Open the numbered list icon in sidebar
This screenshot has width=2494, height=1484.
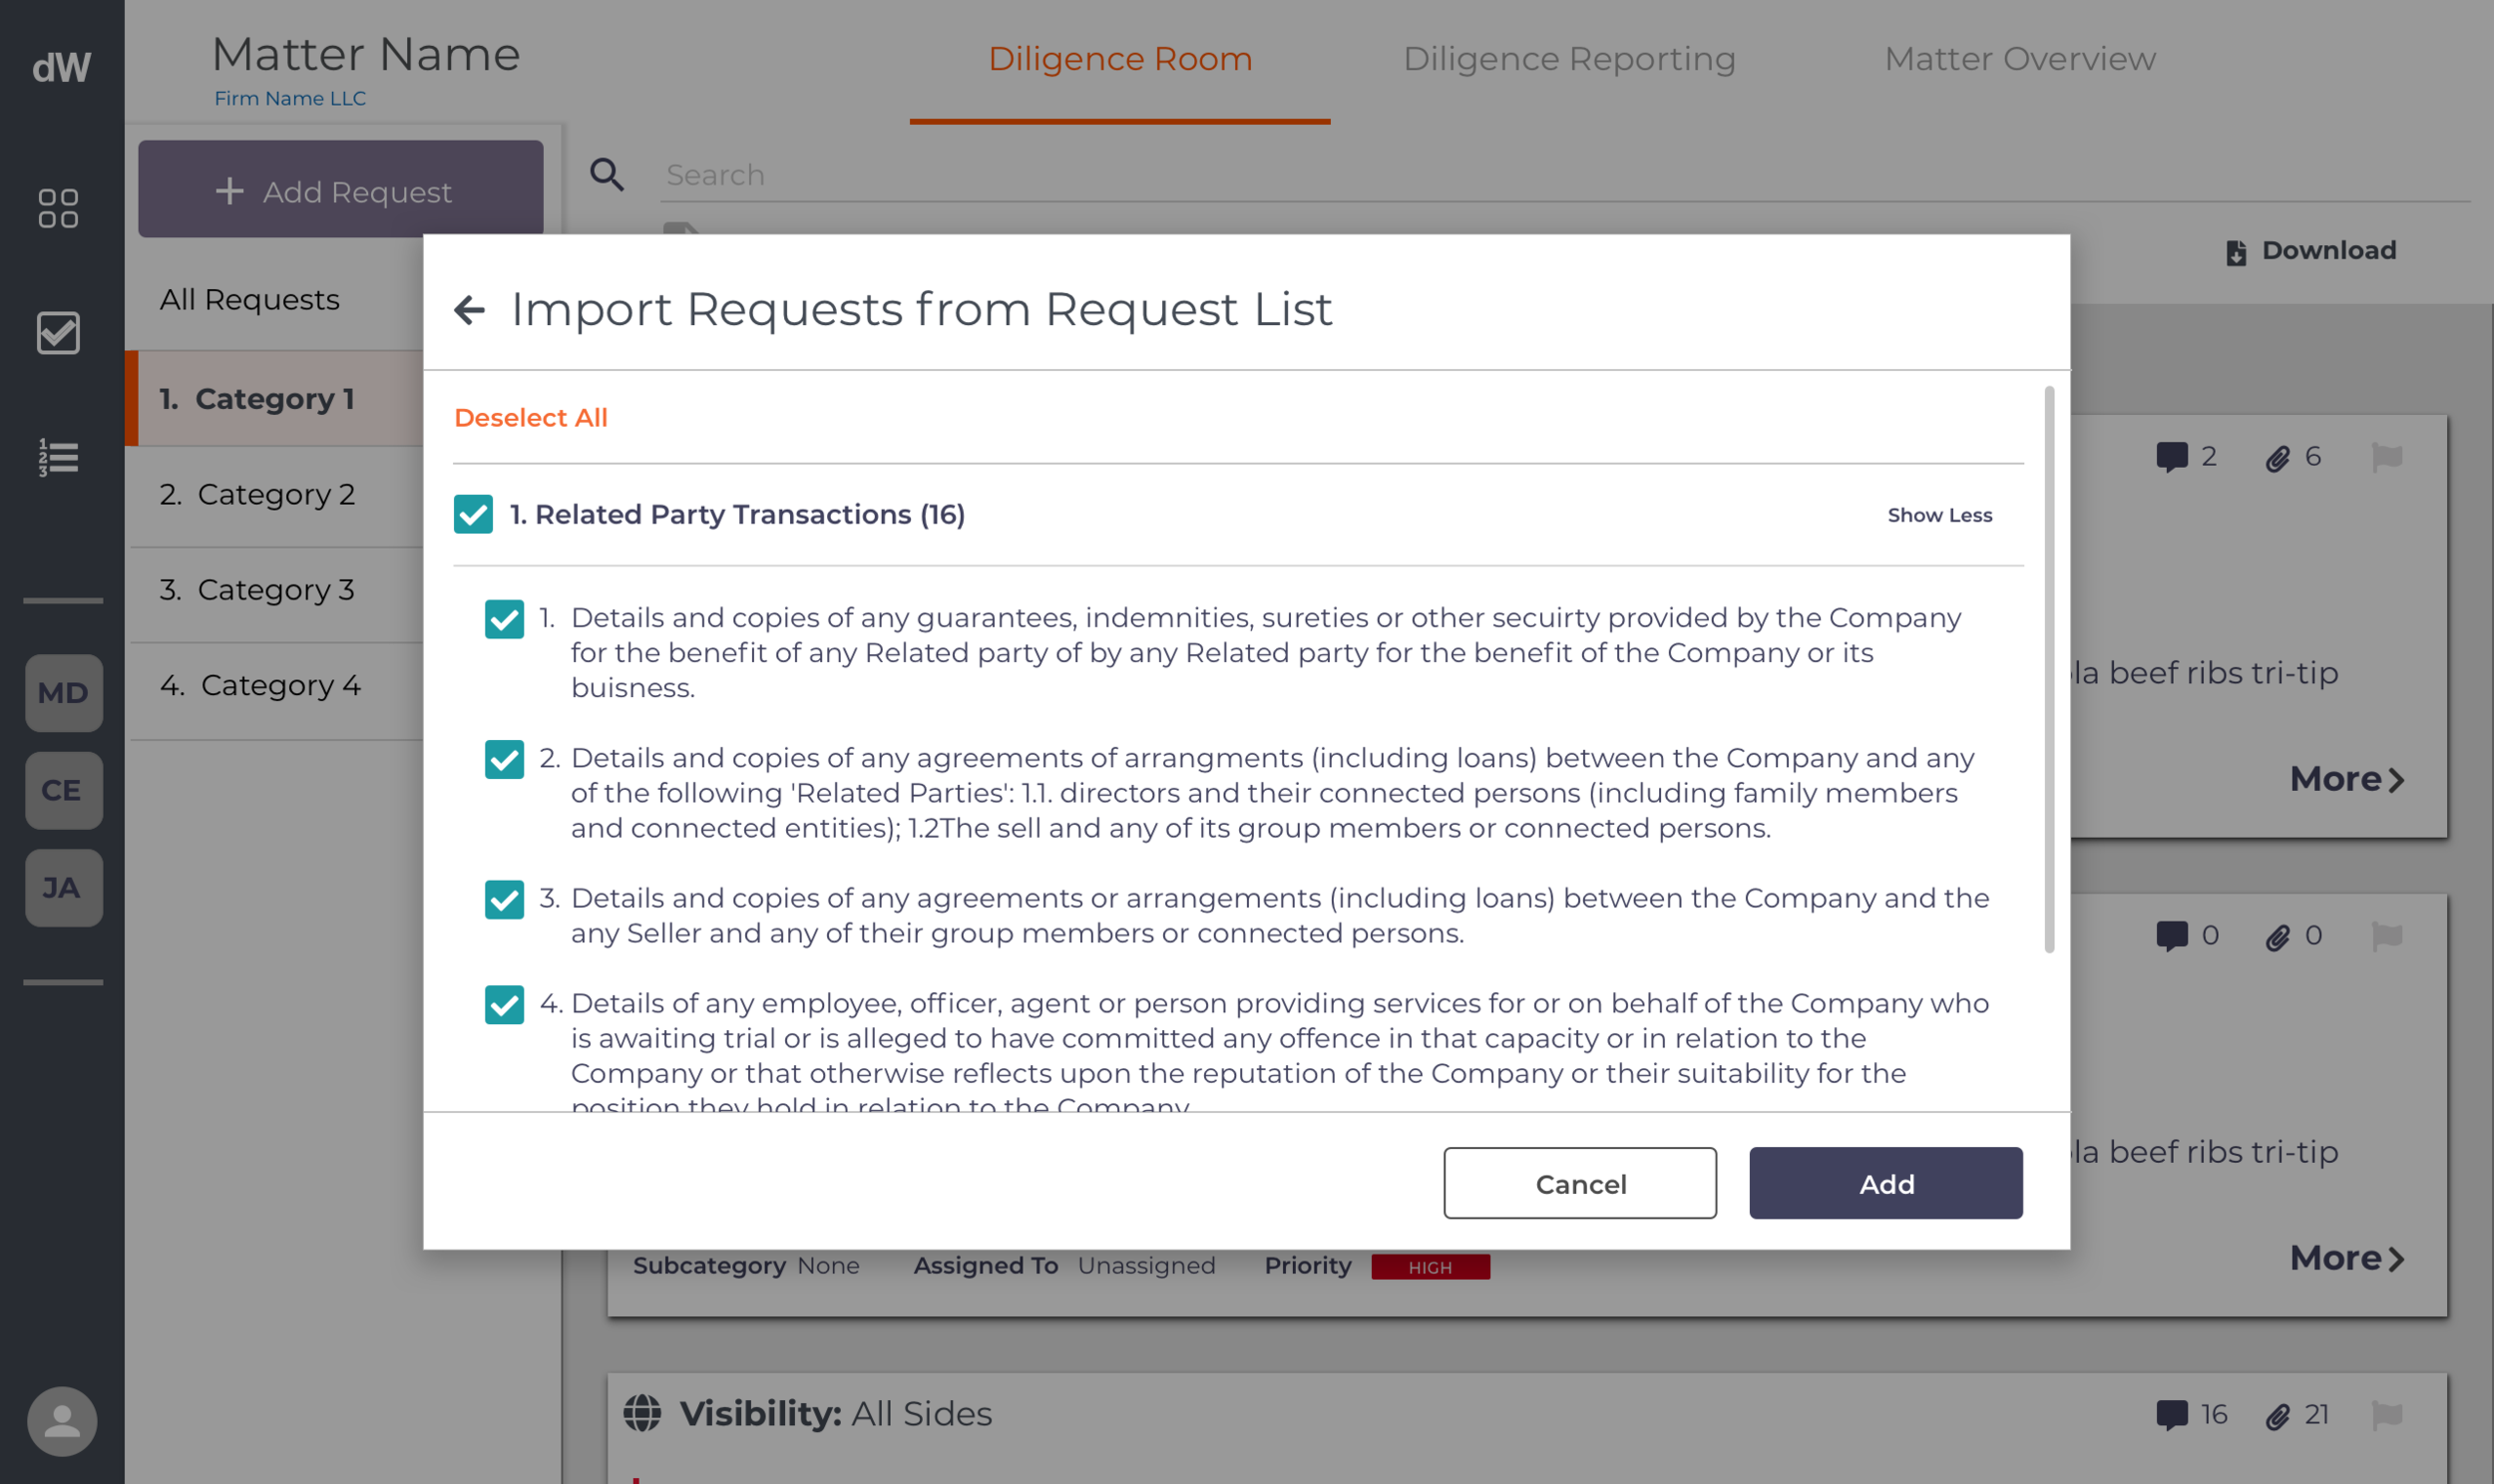tap(58, 457)
